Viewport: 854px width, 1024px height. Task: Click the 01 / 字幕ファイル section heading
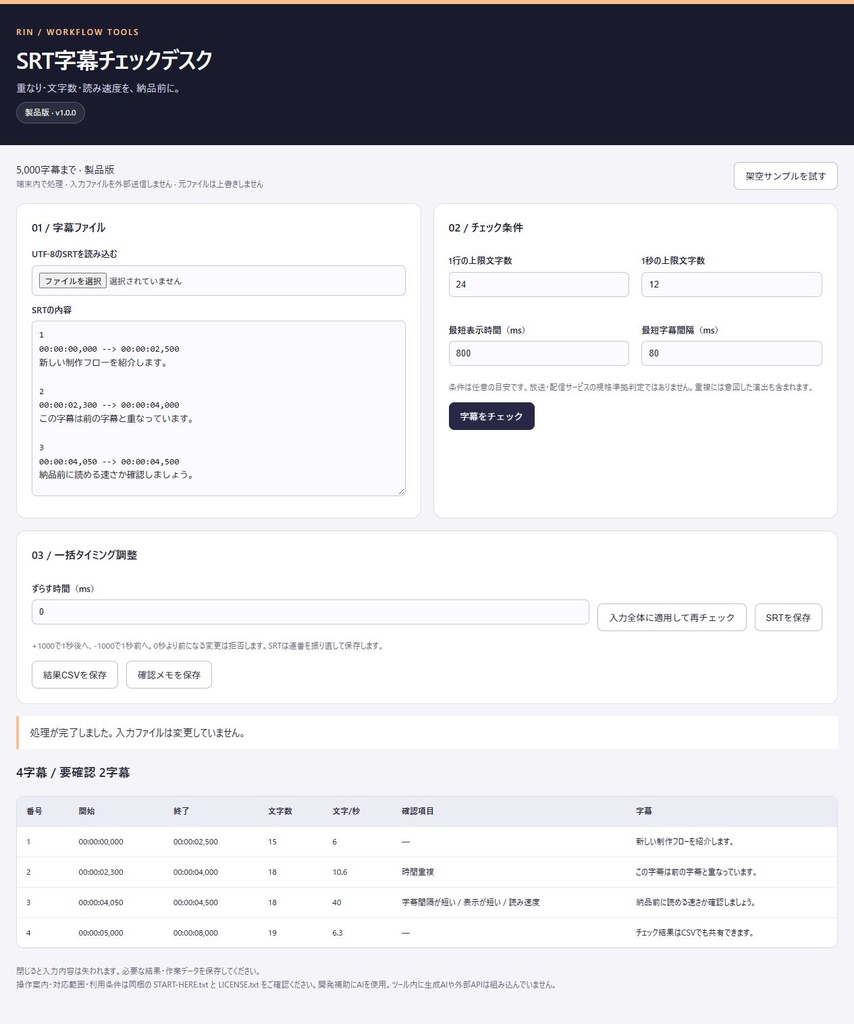click(x=69, y=227)
